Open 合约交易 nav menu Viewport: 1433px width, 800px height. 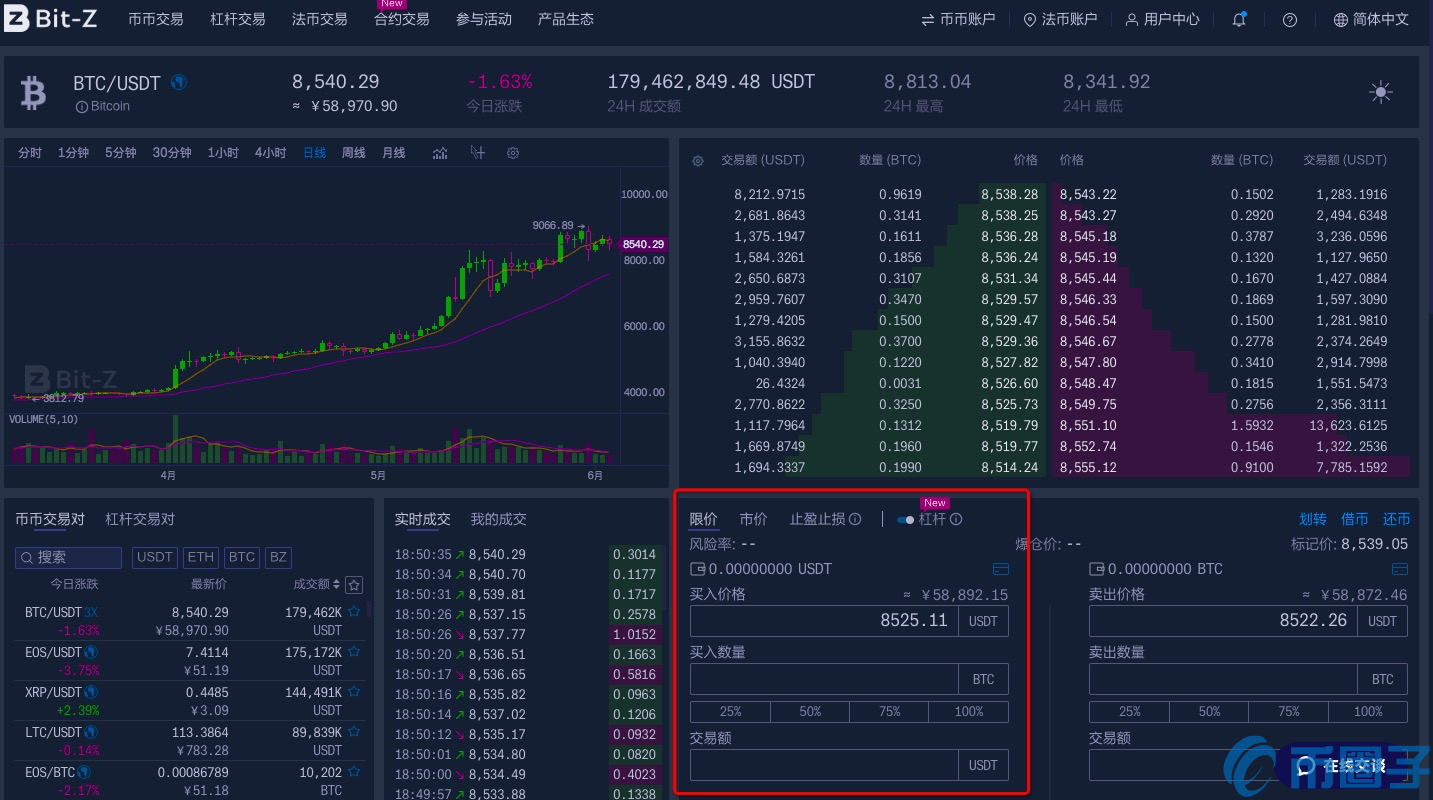point(402,19)
